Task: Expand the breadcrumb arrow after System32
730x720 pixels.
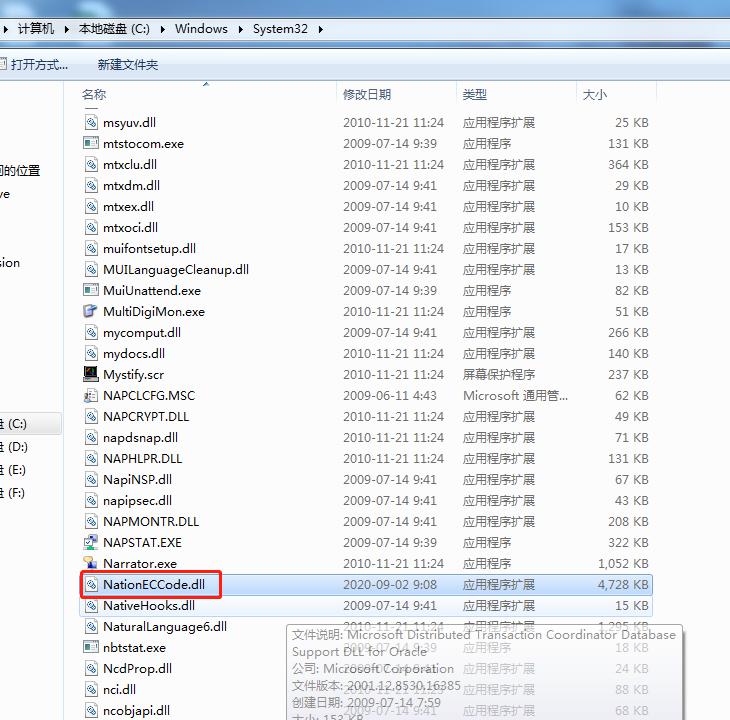Action: pyautogui.click(x=321, y=29)
